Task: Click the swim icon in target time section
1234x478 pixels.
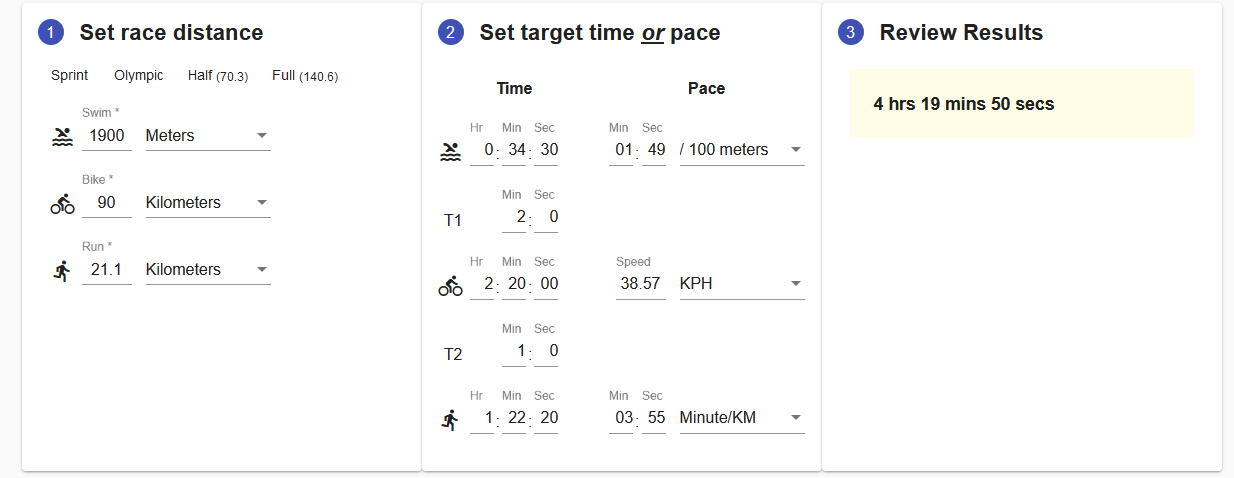Action: [450, 151]
